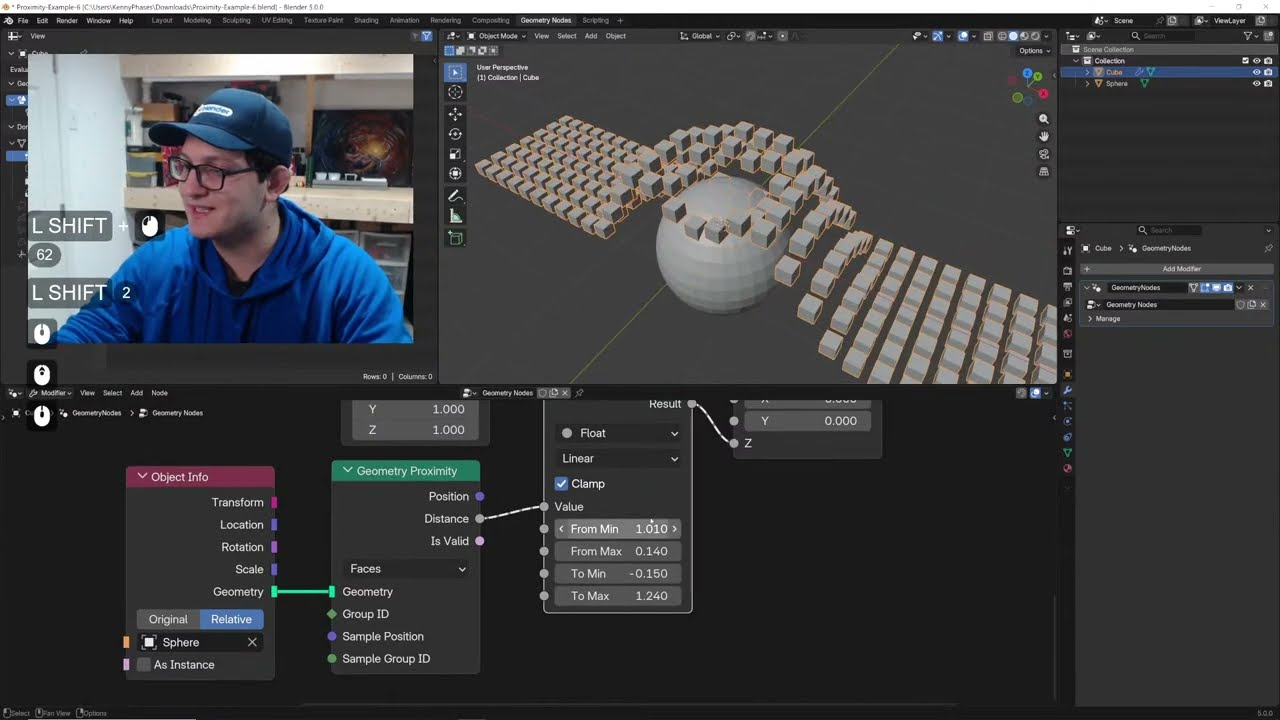Click the hand pan view gizmo
The height and width of the screenshot is (720, 1280).
(x=1043, y=136)
